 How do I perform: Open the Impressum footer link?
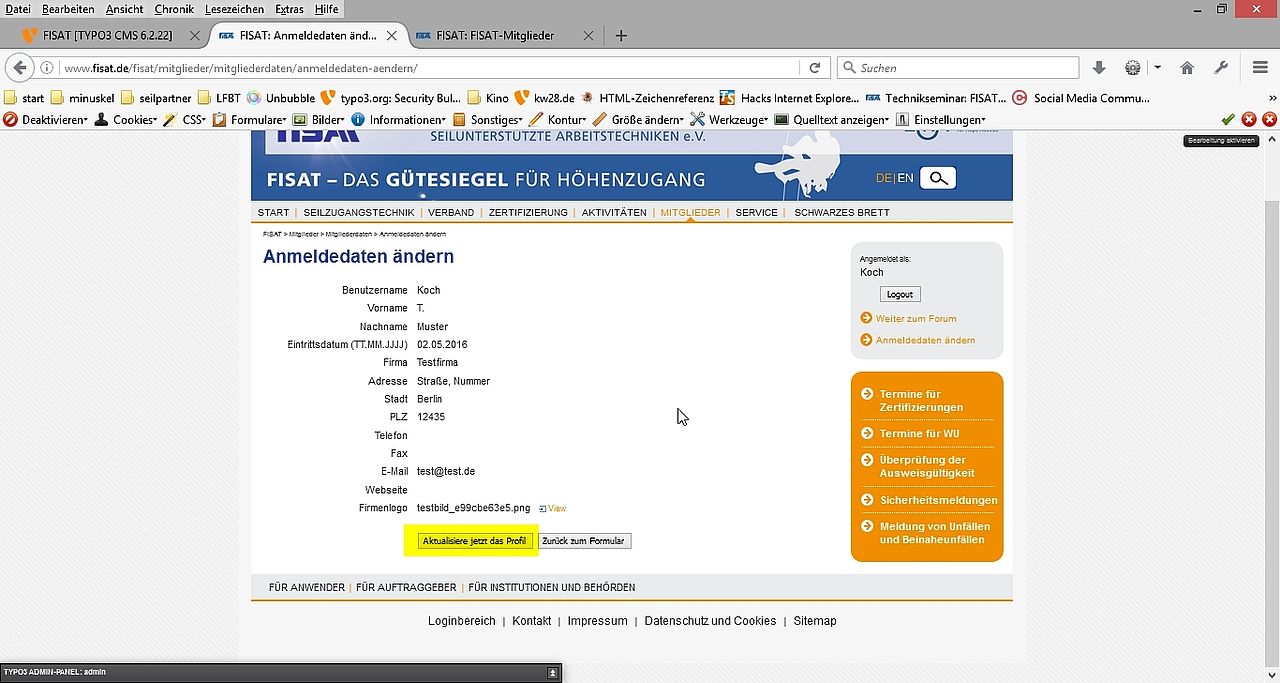pyautogui.click(x=597, y=621)
